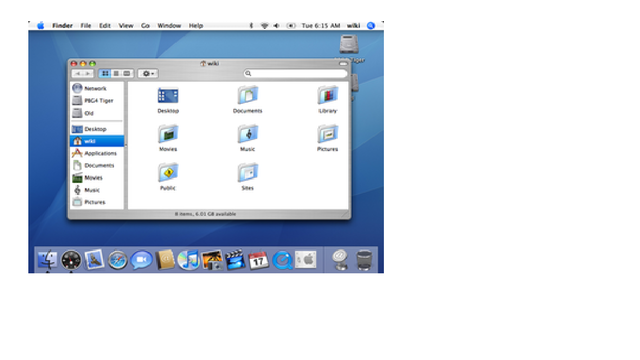Viewport: 640px width, 360px height.
Task: Open the File menu
Action: (x=86, y=26)
